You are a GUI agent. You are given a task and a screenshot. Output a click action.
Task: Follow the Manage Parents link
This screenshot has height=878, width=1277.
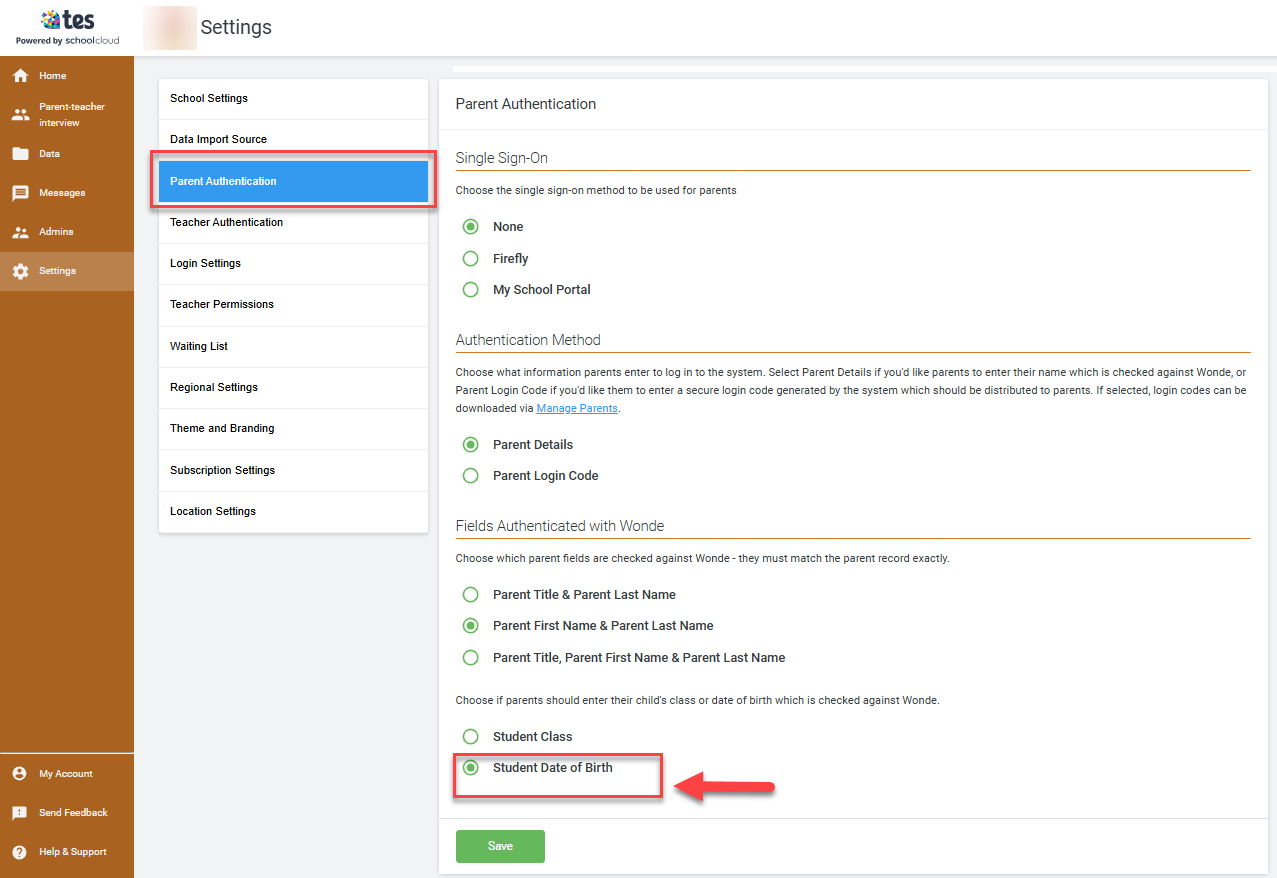[x=577, y=408]
